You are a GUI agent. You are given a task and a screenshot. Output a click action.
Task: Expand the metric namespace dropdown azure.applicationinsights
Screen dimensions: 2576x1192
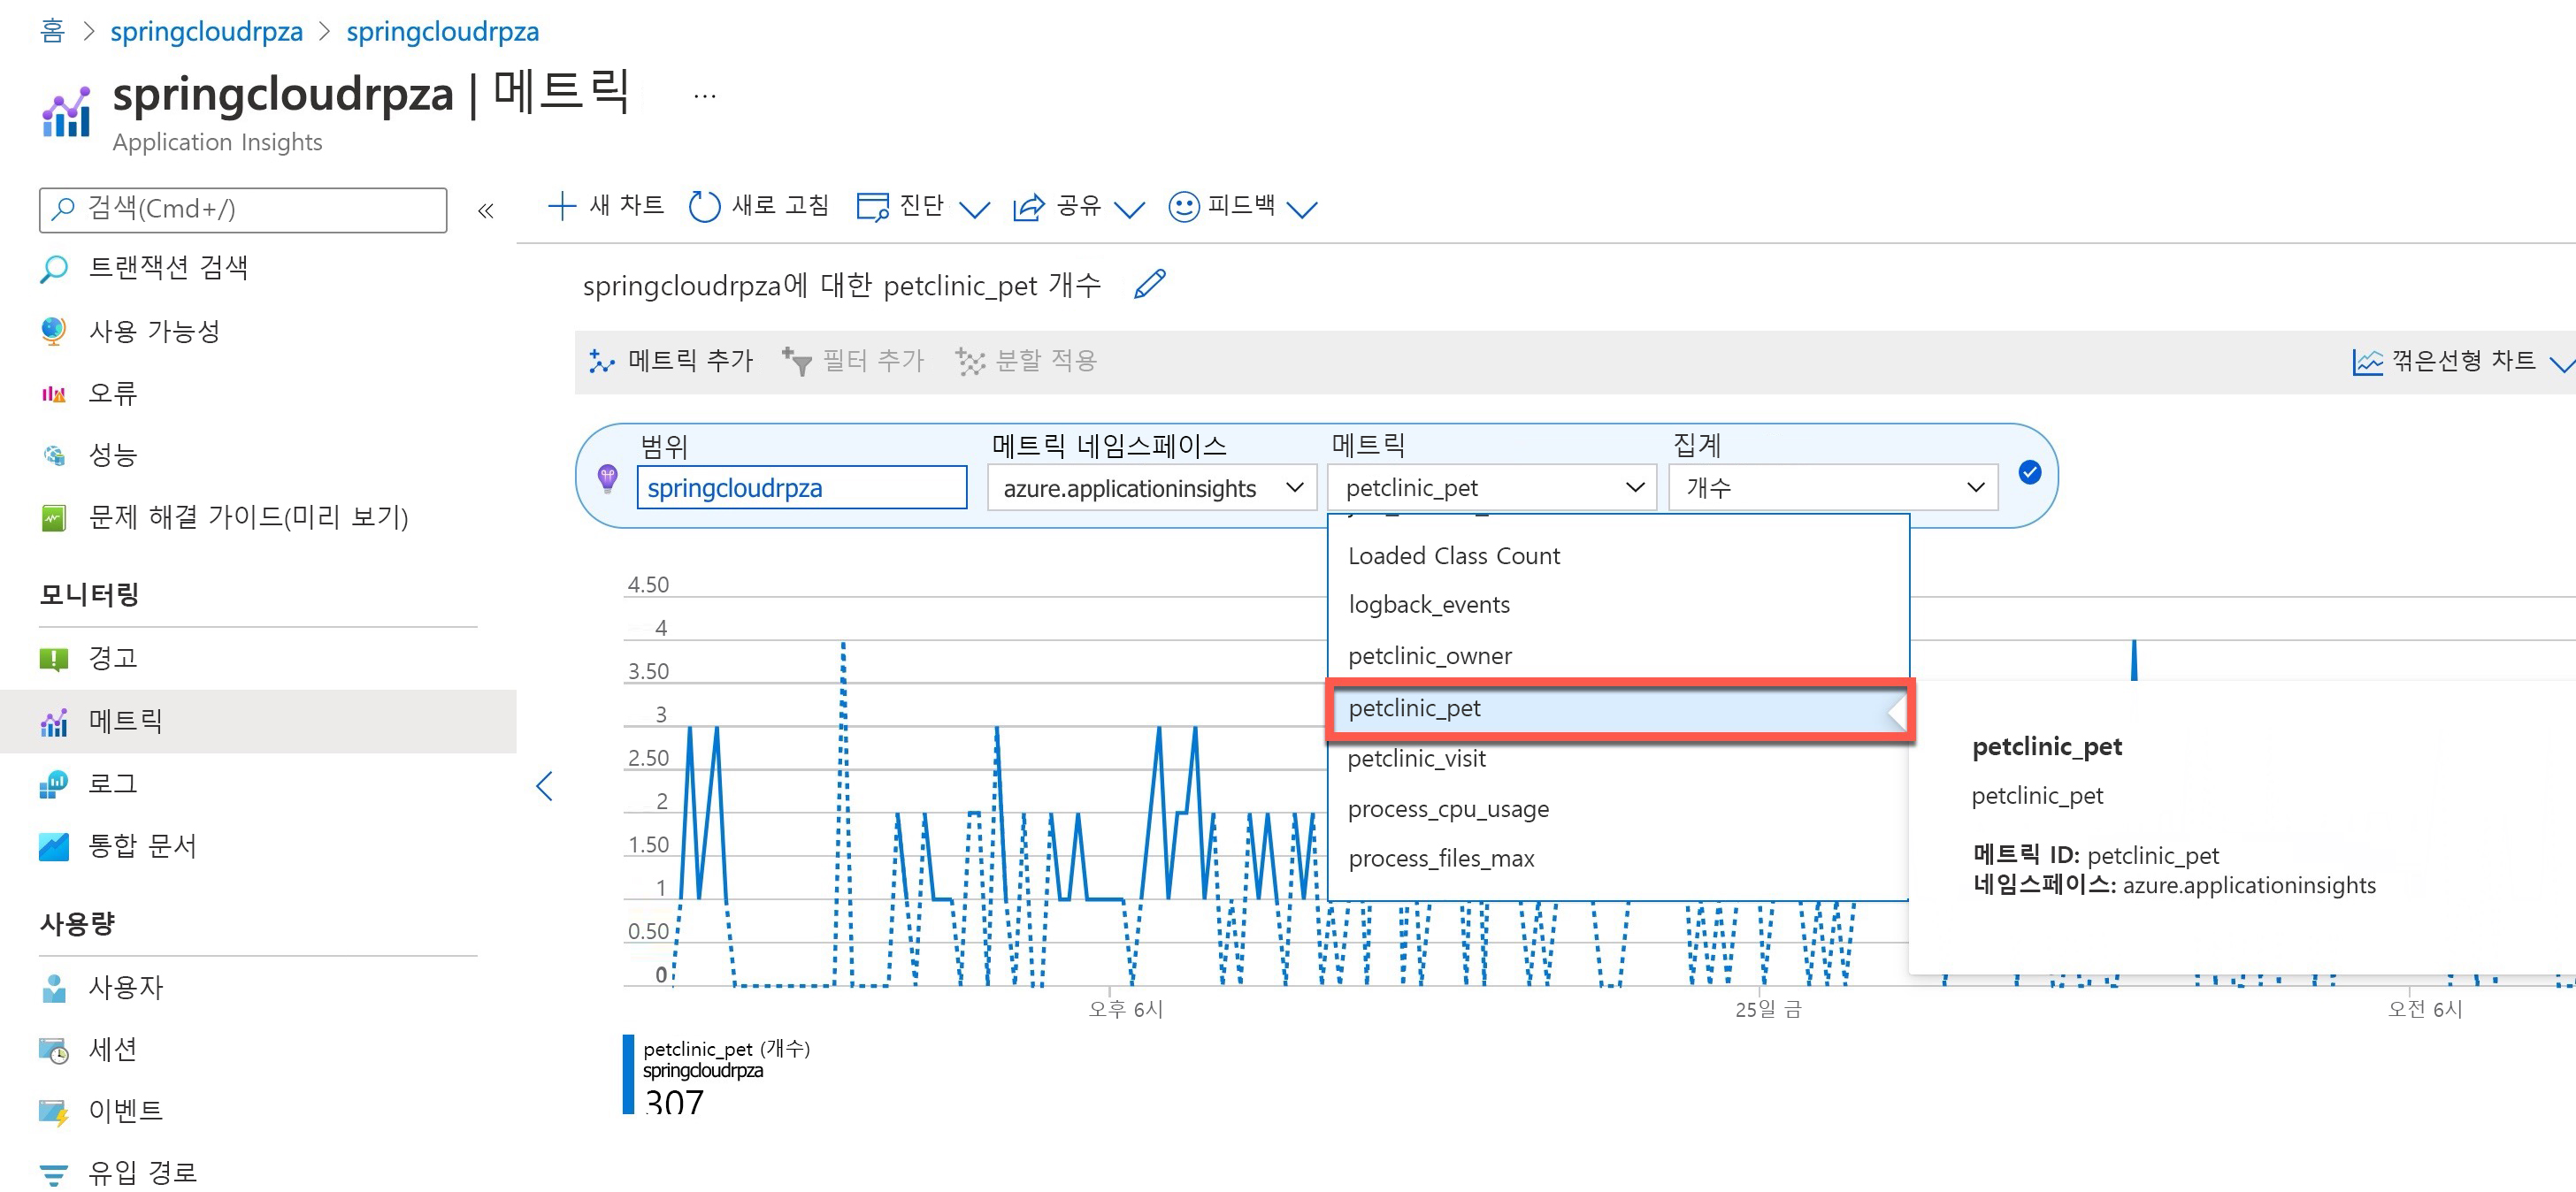[1152, 488]
